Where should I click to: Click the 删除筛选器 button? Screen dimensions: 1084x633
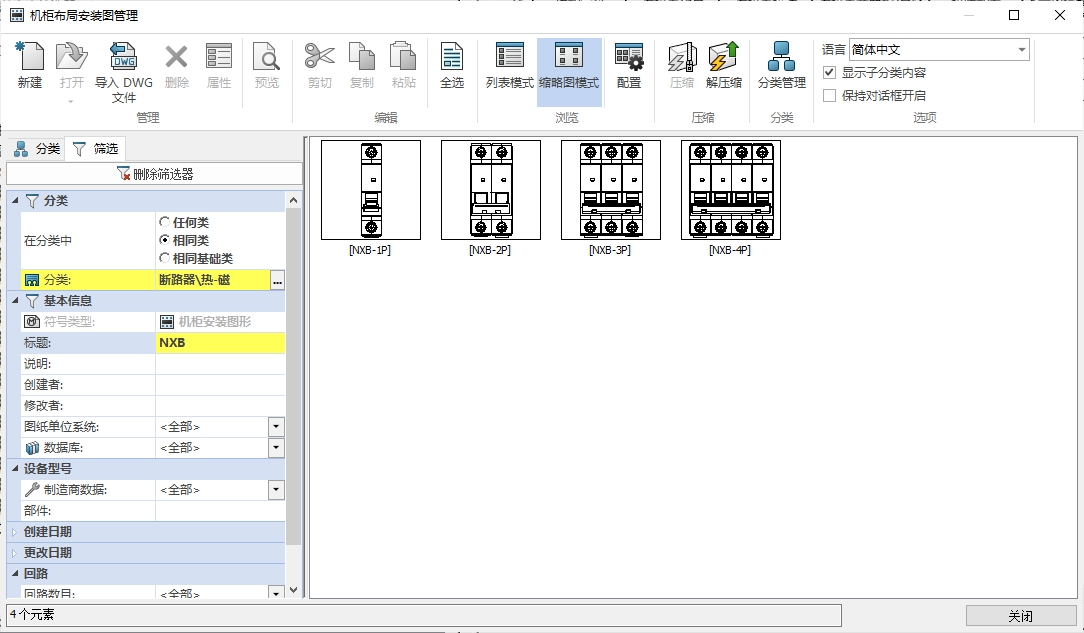154,174
